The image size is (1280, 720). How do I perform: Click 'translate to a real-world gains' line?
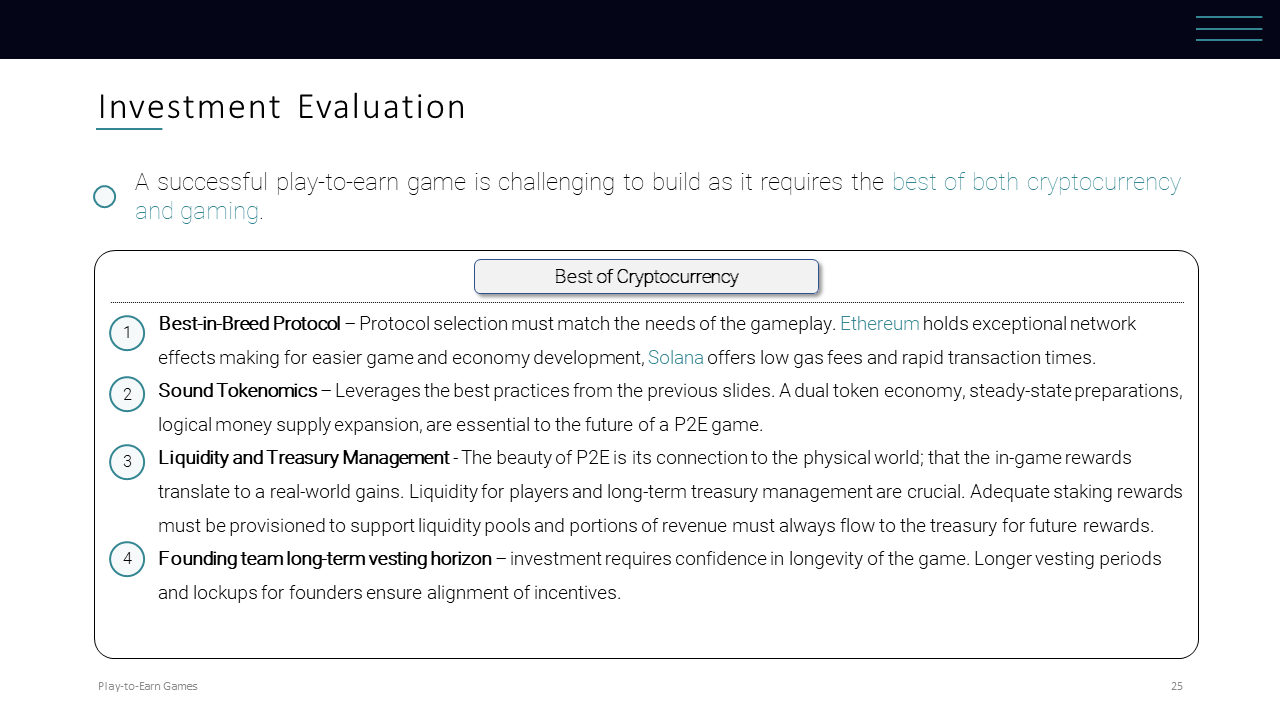[670, 492]
